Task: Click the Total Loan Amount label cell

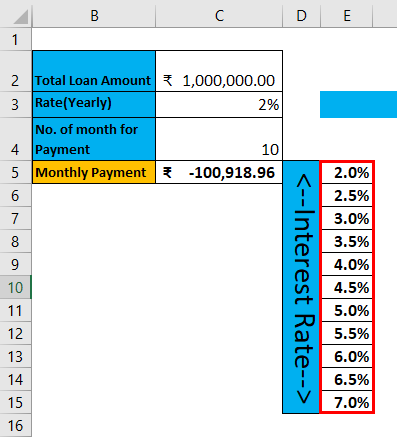Action: [94, 71]
